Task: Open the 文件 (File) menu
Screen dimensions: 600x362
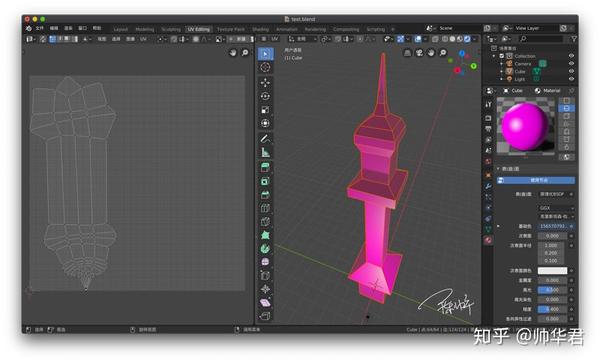Action: tap(39, 28)
